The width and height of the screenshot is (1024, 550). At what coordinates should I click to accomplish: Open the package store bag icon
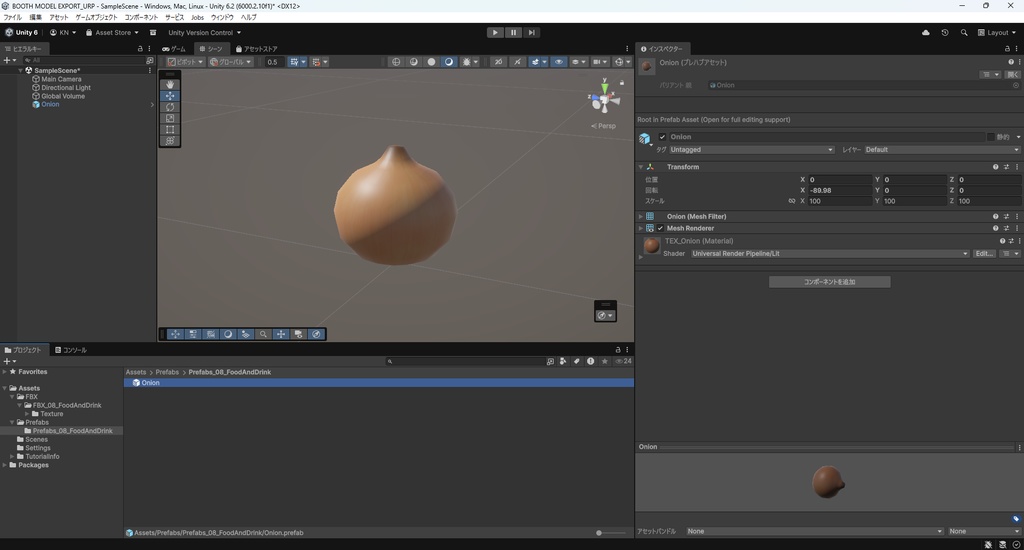(153, 33)
